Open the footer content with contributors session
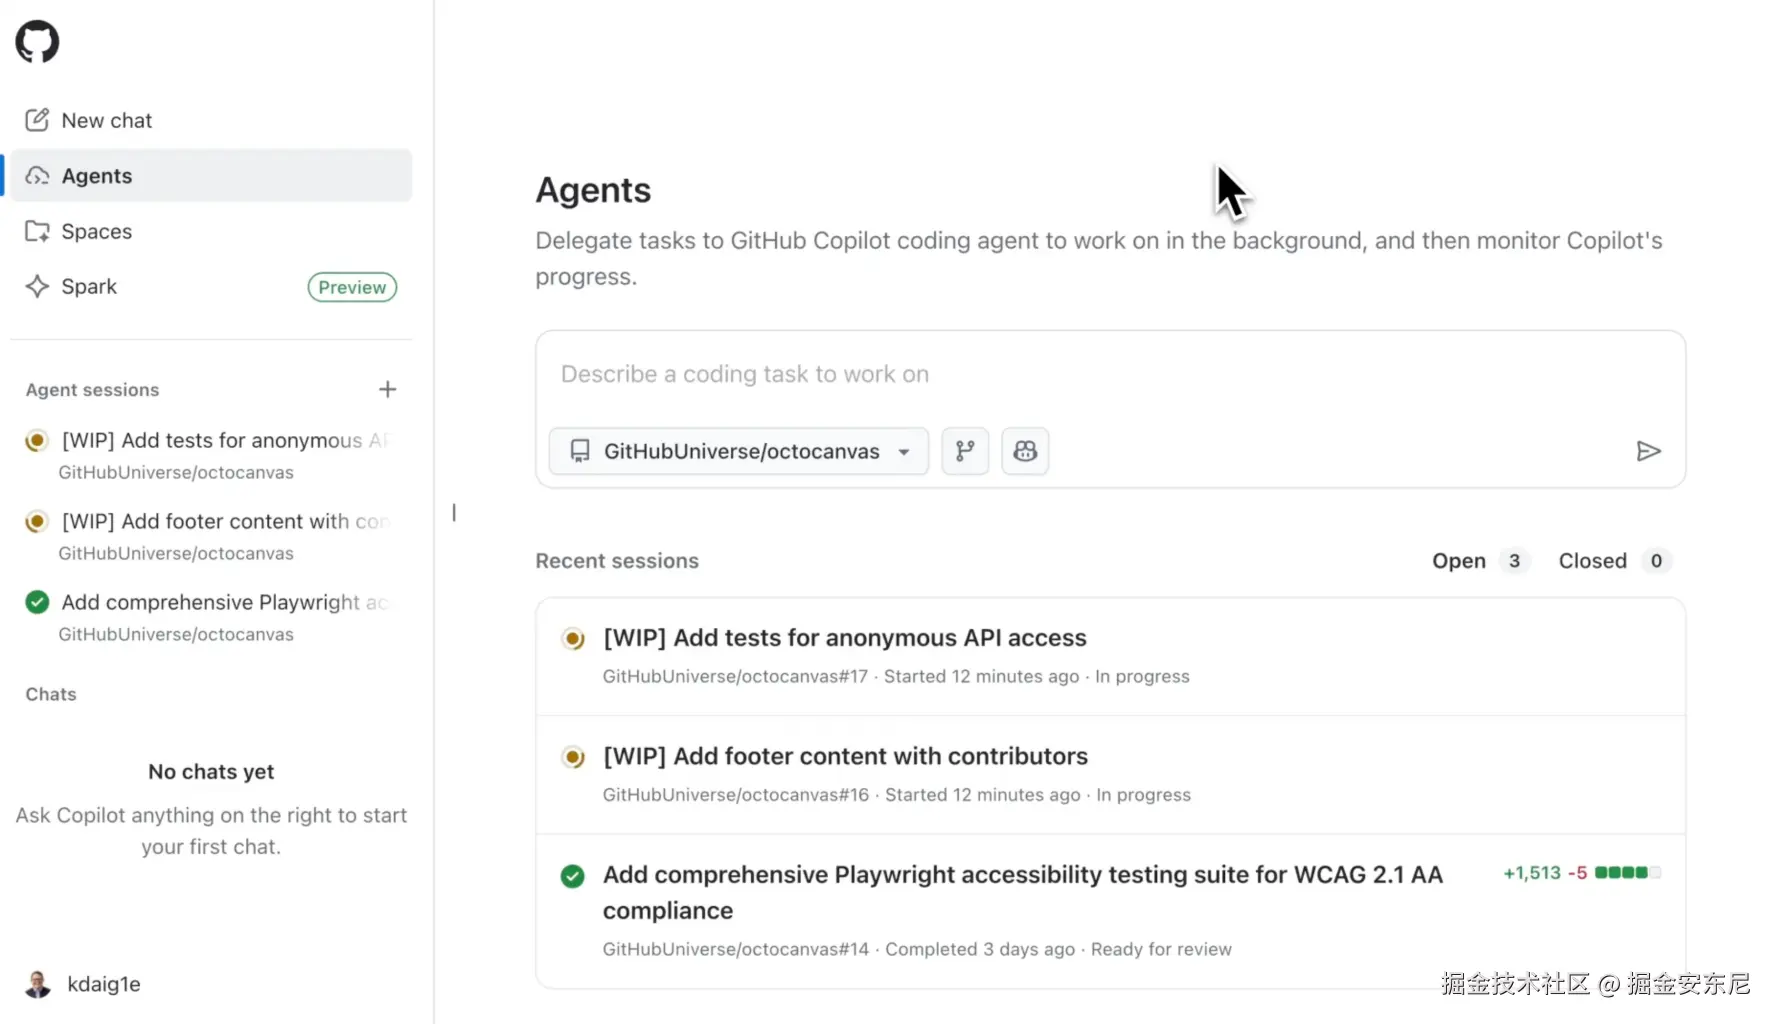The image size is (1778, 1024). [845, 757]
